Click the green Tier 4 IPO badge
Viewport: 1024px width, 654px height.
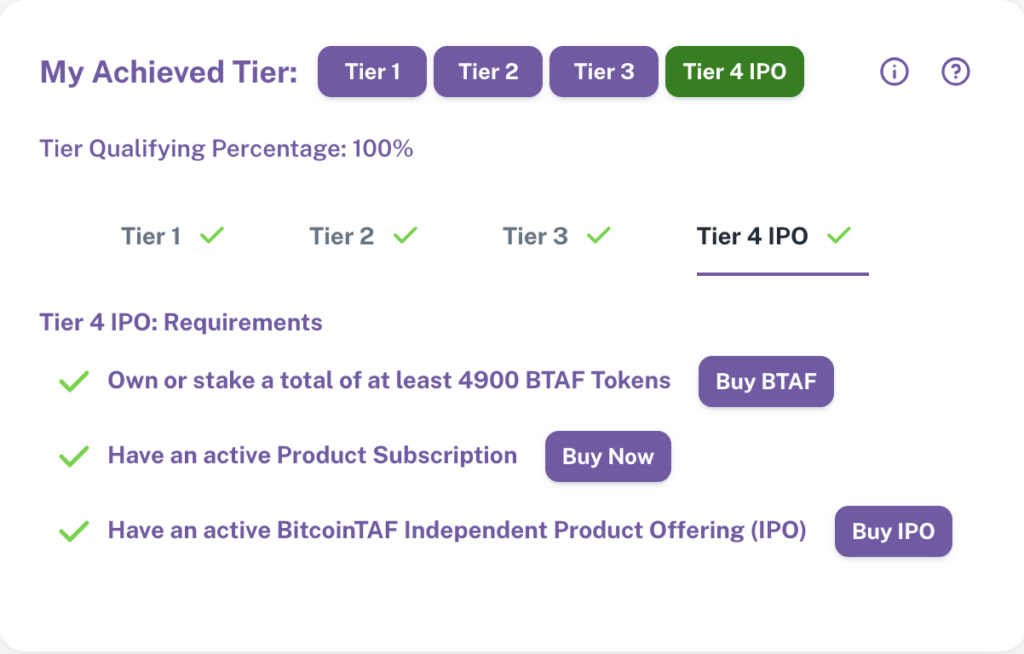(735, 71)
